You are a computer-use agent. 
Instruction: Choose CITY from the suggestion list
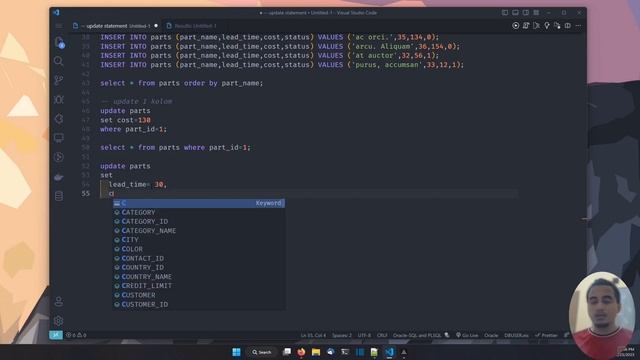199,240
